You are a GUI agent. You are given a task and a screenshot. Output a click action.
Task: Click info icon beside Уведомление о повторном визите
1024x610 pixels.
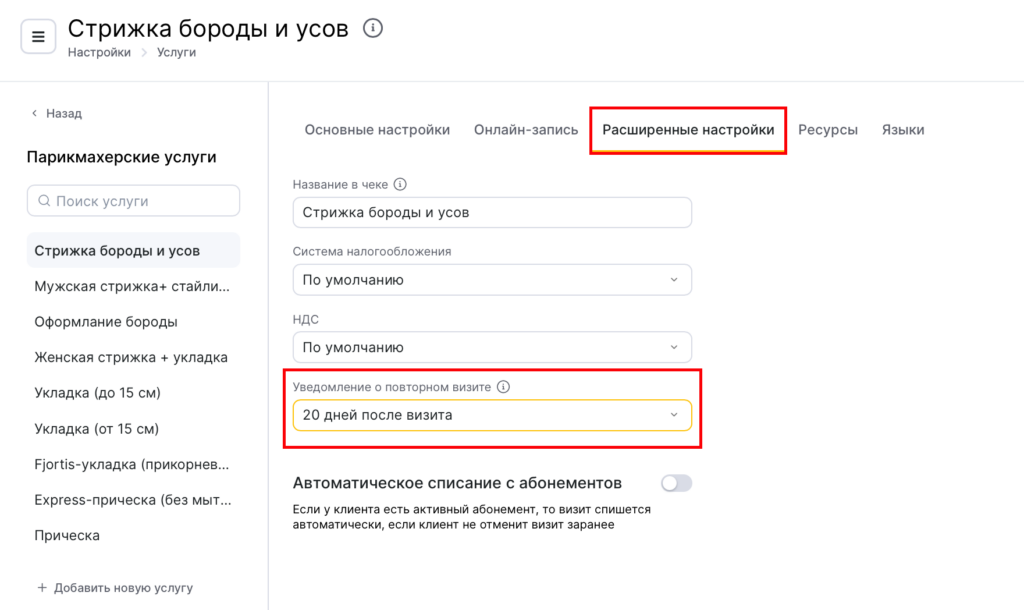point(504,386)
